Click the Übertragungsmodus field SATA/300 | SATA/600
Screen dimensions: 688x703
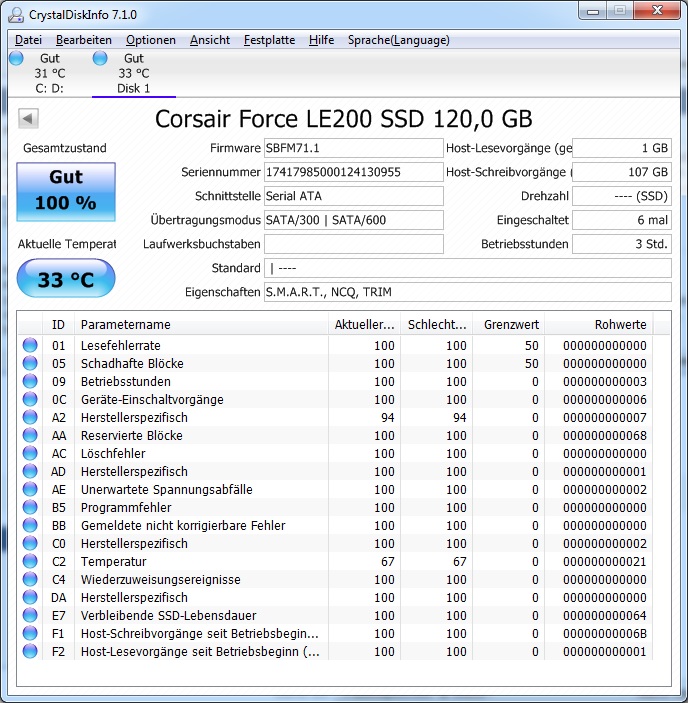click(x=353, y=220)
